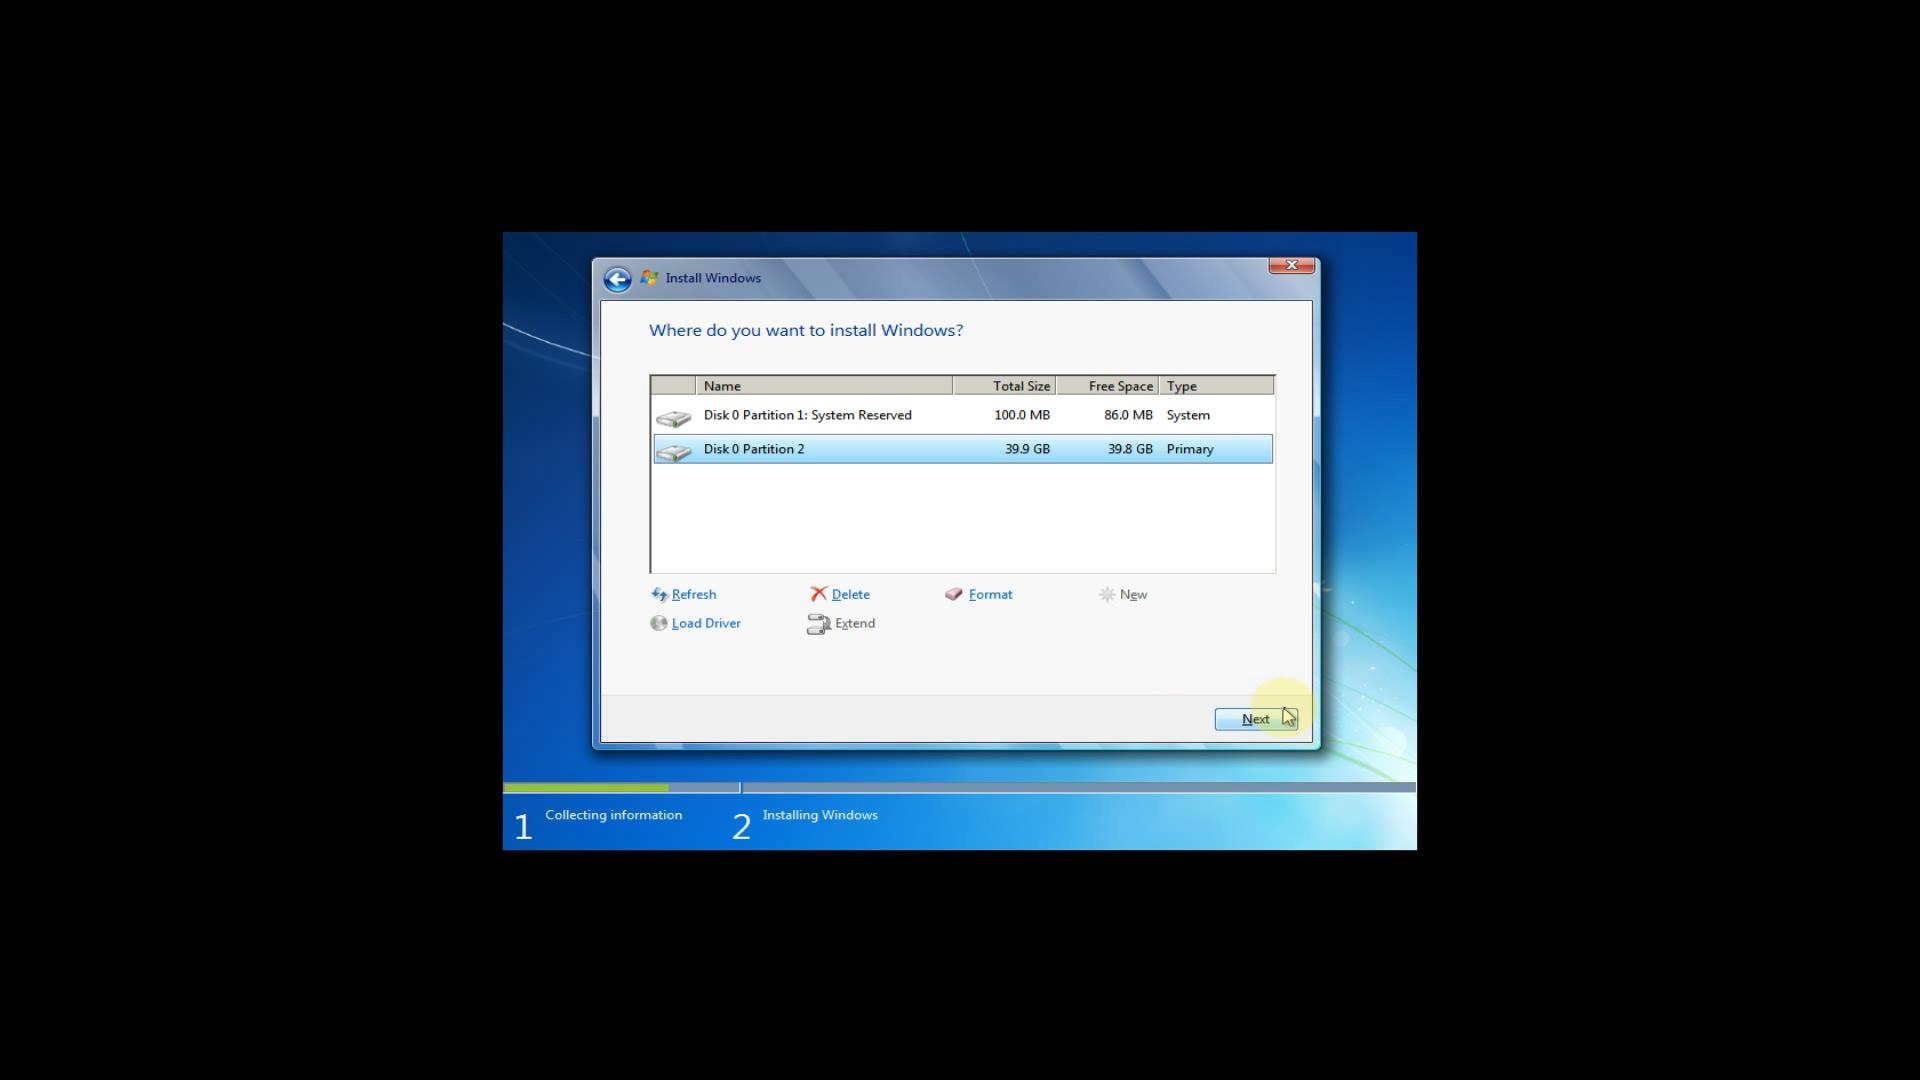1920x1080 pixels.
Task: Select the Disk 0 Partition 2 row
Action: 963,449
